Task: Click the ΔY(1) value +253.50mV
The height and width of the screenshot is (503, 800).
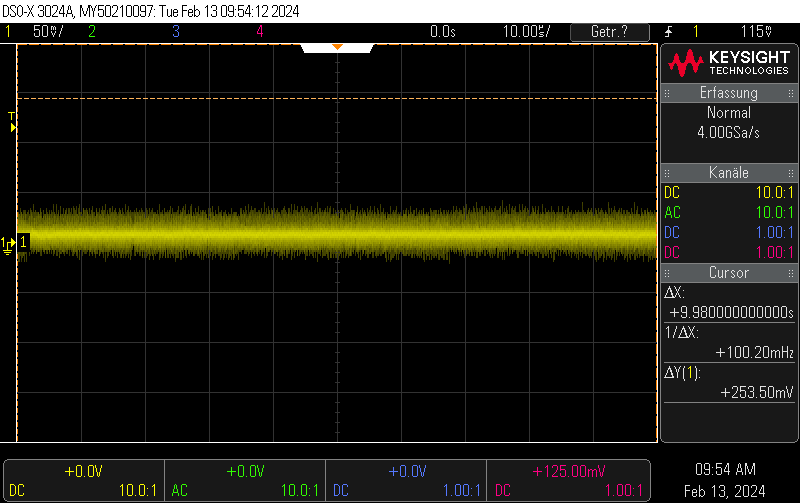Action: tap(757, 392)
